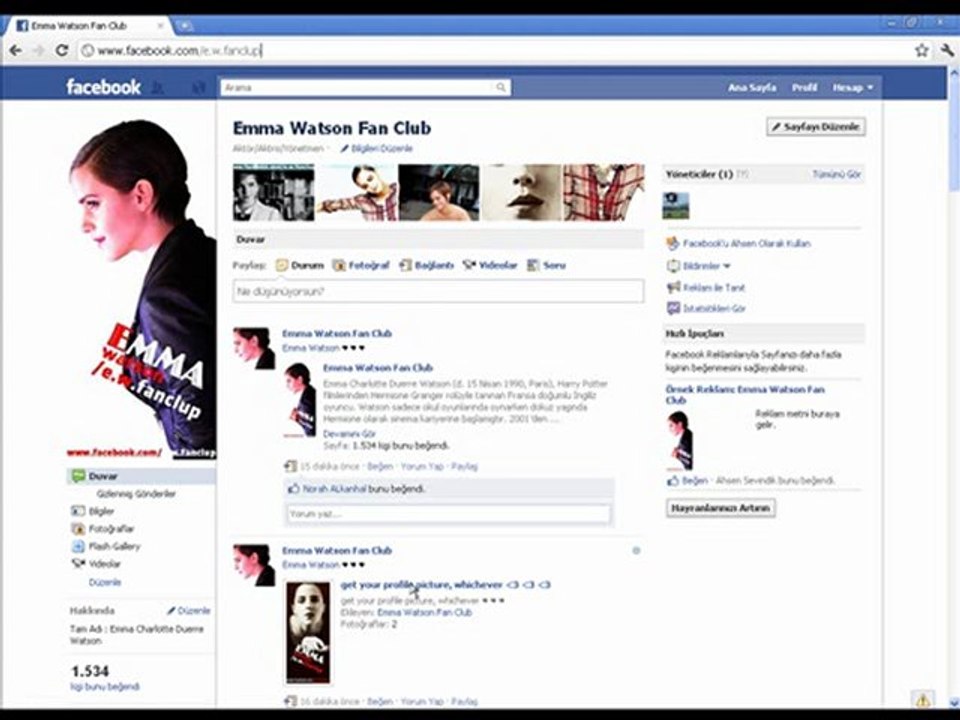This screenshot has width=960, height=720.
Task: Click Beğen on first post
Action: pyautogui.click(x=380, y=467)
